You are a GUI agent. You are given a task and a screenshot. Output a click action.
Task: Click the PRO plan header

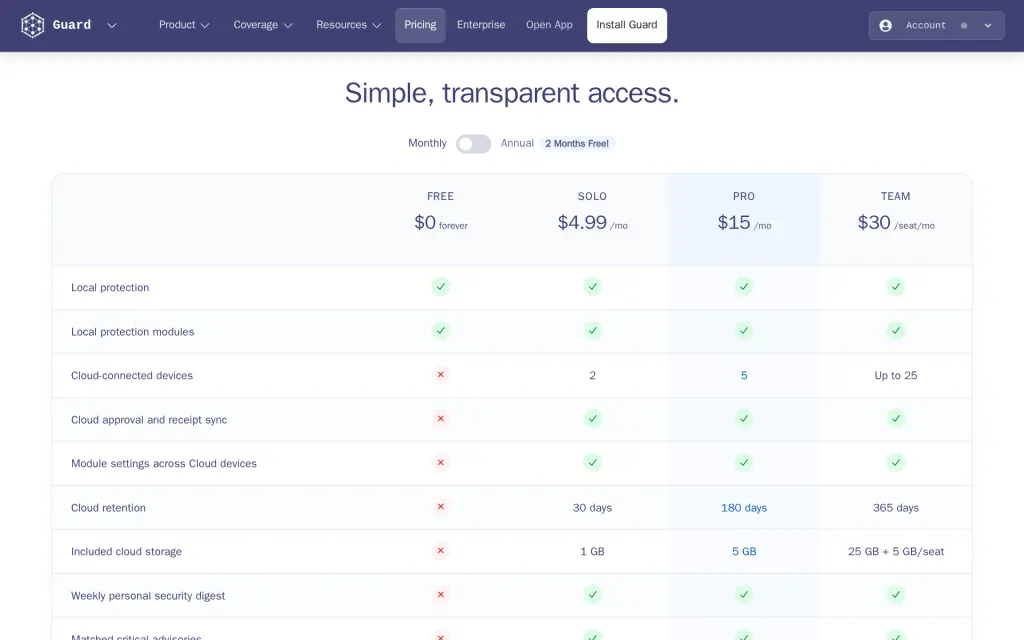pos(744,196)
